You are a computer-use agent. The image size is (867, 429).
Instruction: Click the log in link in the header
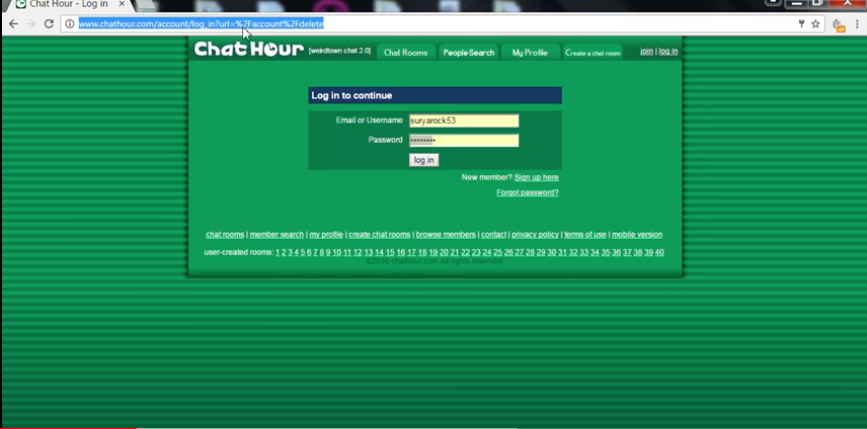coord(668,51)
